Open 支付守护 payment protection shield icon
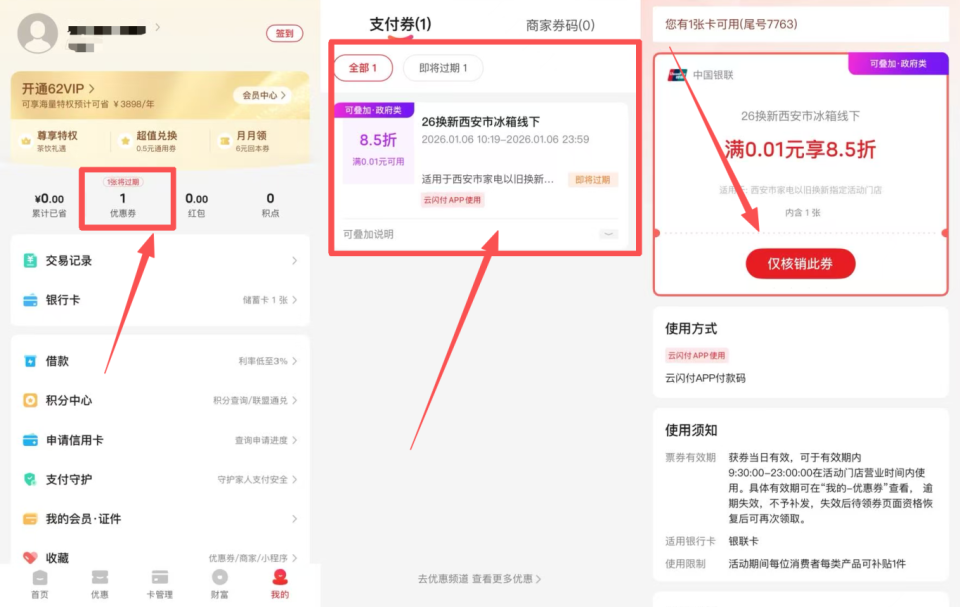Image resolution: width=960 pixels, height=607 pixels. [x=28, y=479]
